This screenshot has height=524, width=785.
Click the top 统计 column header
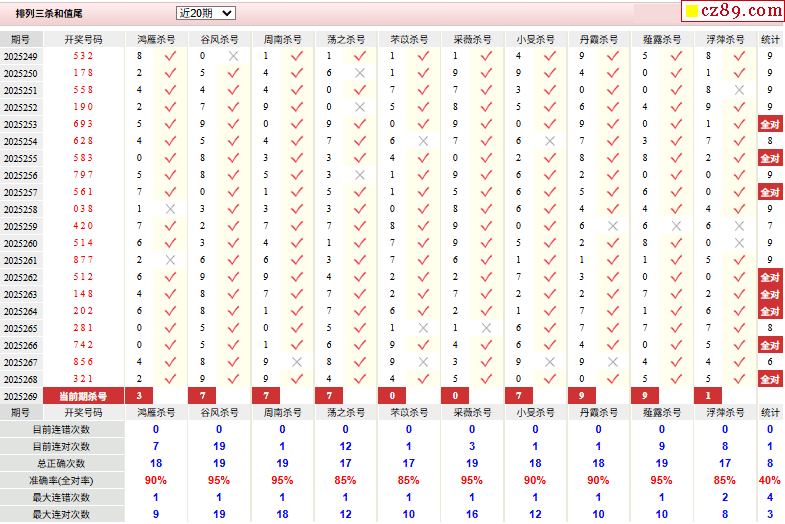point(770,39)
